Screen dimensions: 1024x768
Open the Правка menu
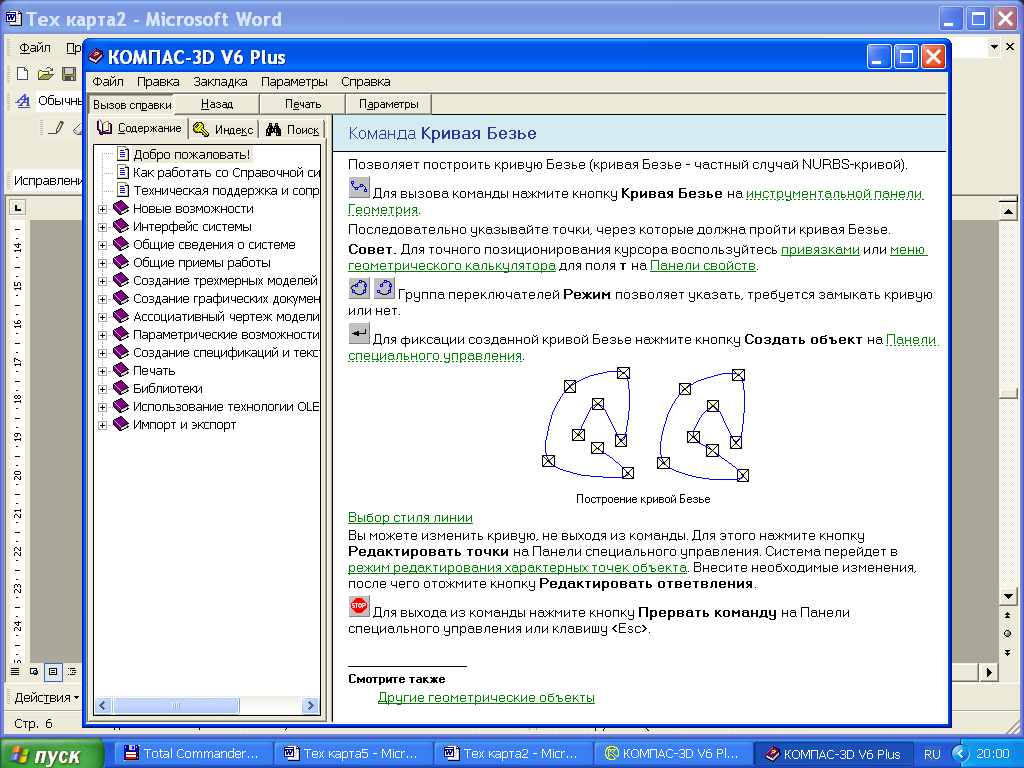(x=158, y=82)
